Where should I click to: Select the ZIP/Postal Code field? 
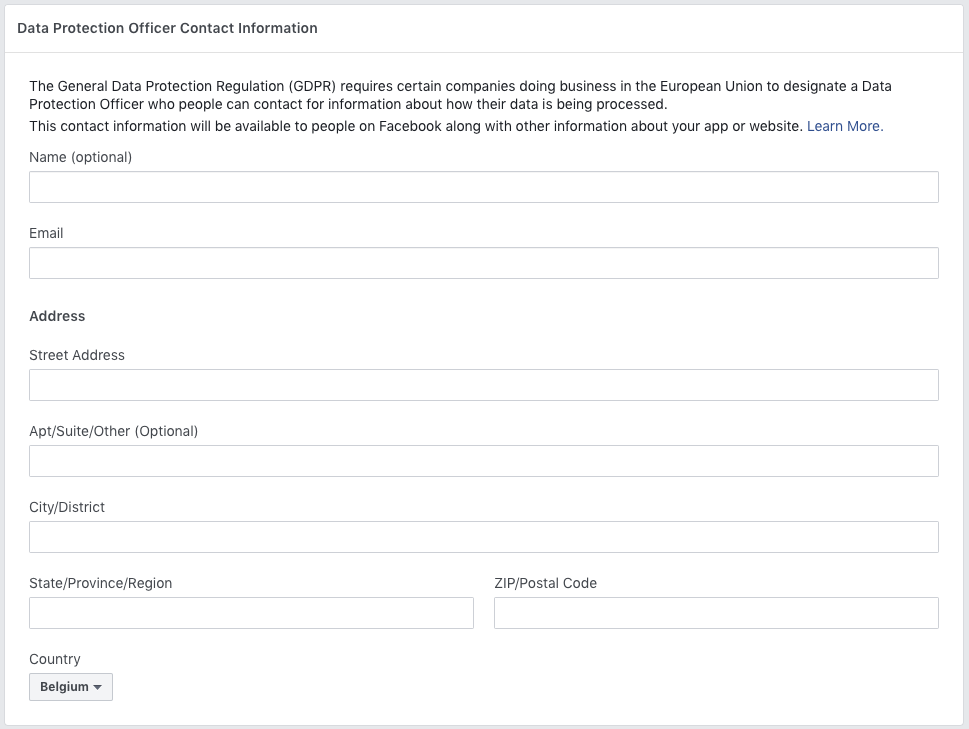point(716,613)
